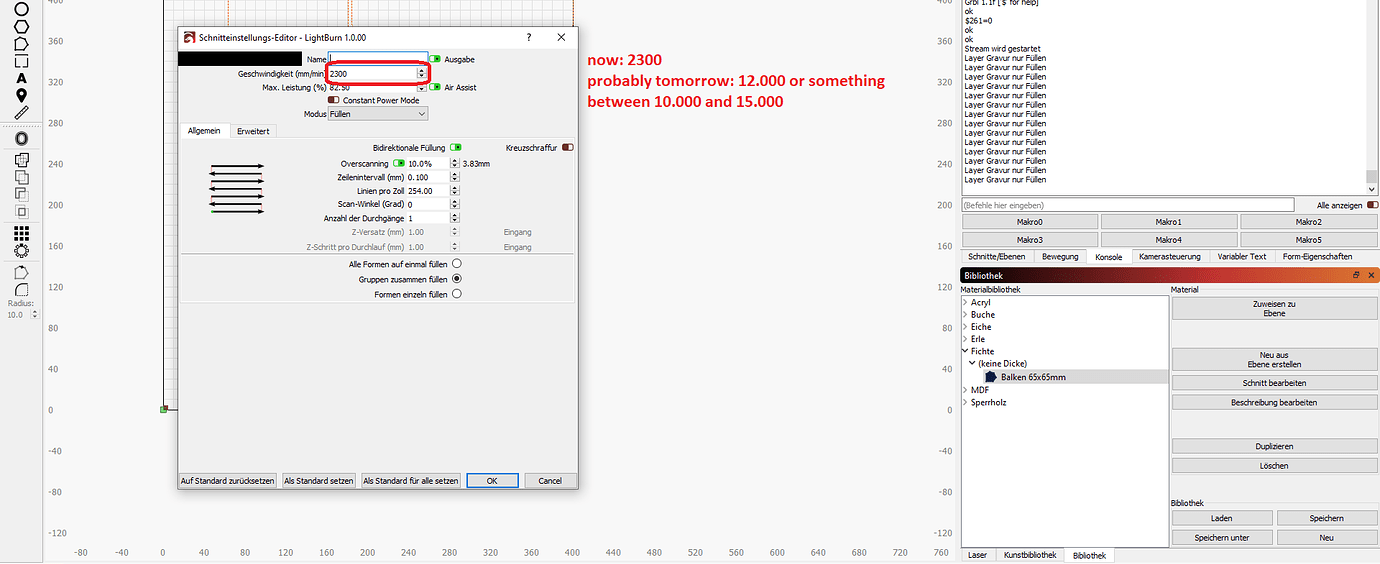Expand the MDF material node

[965, 390]
